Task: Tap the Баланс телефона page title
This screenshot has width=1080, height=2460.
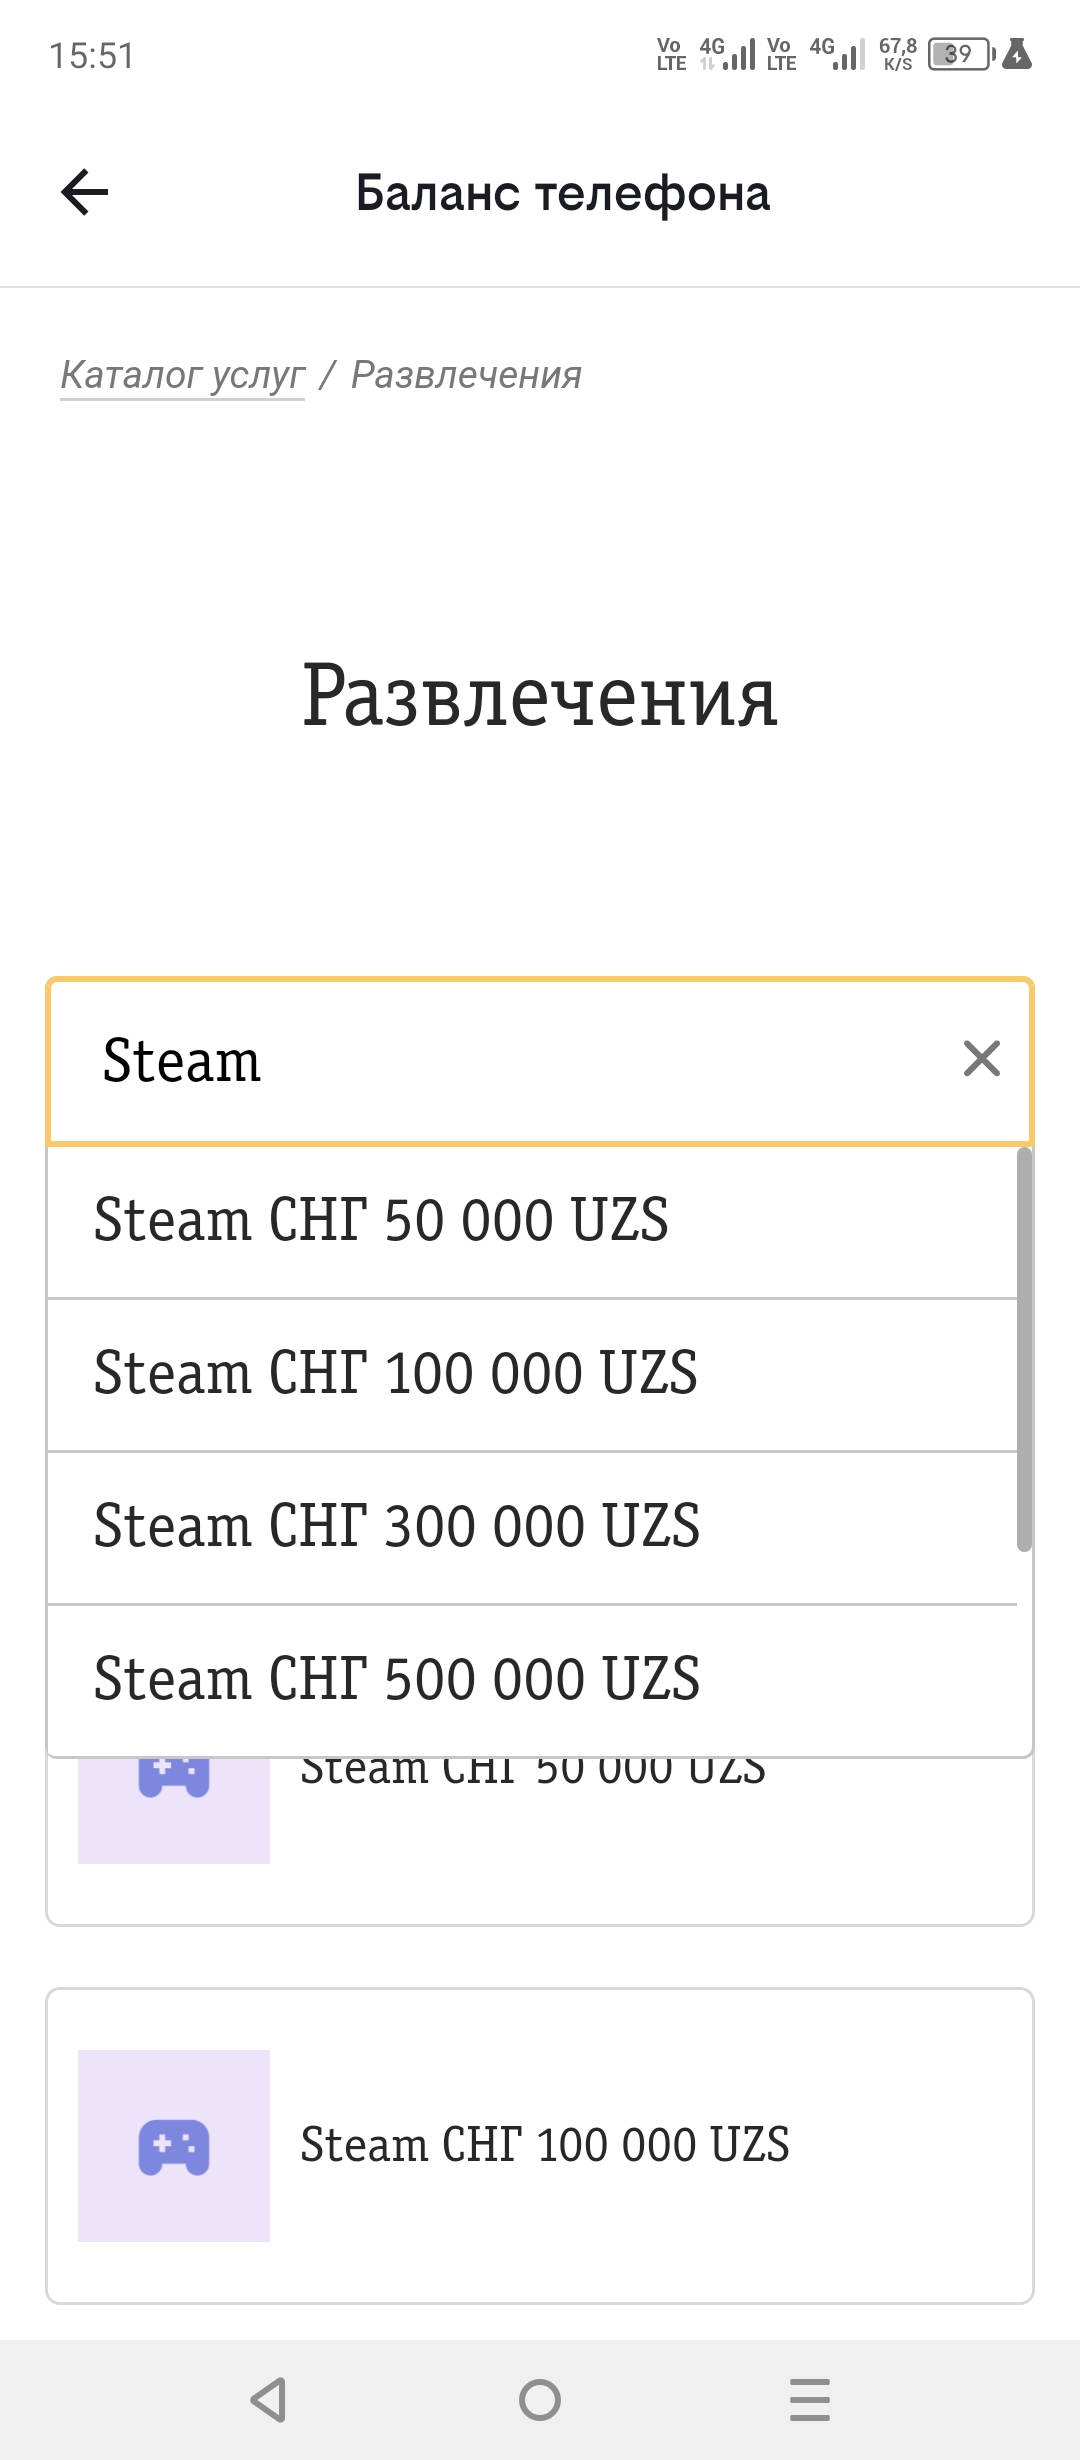Action: click(563, 193)
